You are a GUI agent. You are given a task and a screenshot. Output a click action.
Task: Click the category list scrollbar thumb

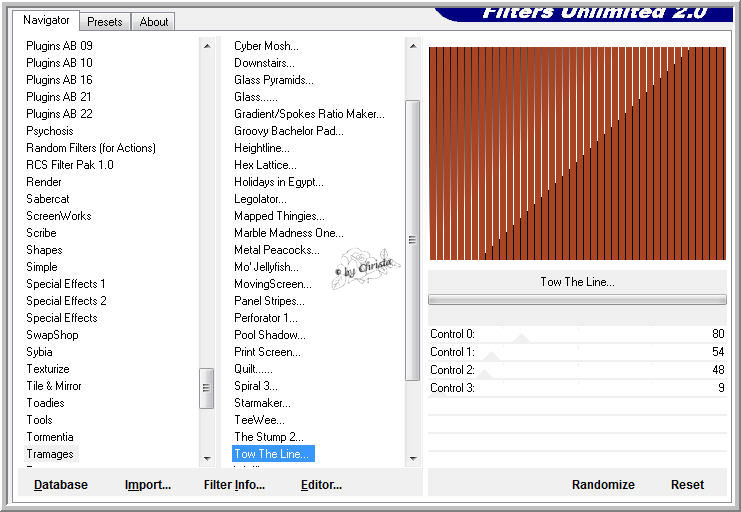pos(207,388)
